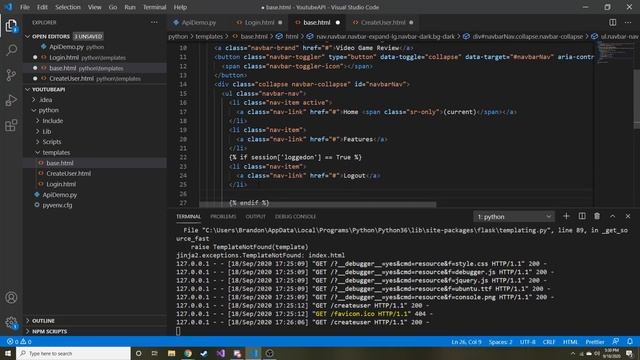Switch to the CreateUser.html editor tab
The image size is (640, 360).
(383, 22)
